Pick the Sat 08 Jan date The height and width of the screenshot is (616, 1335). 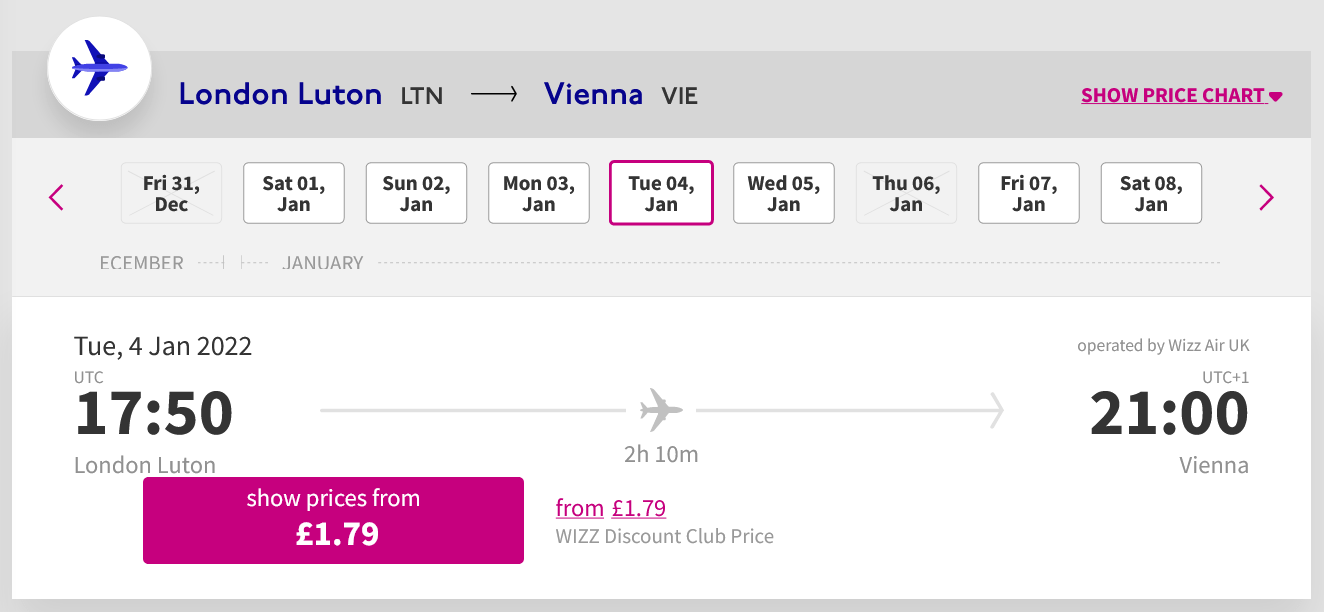click(x=1150, y=192)
